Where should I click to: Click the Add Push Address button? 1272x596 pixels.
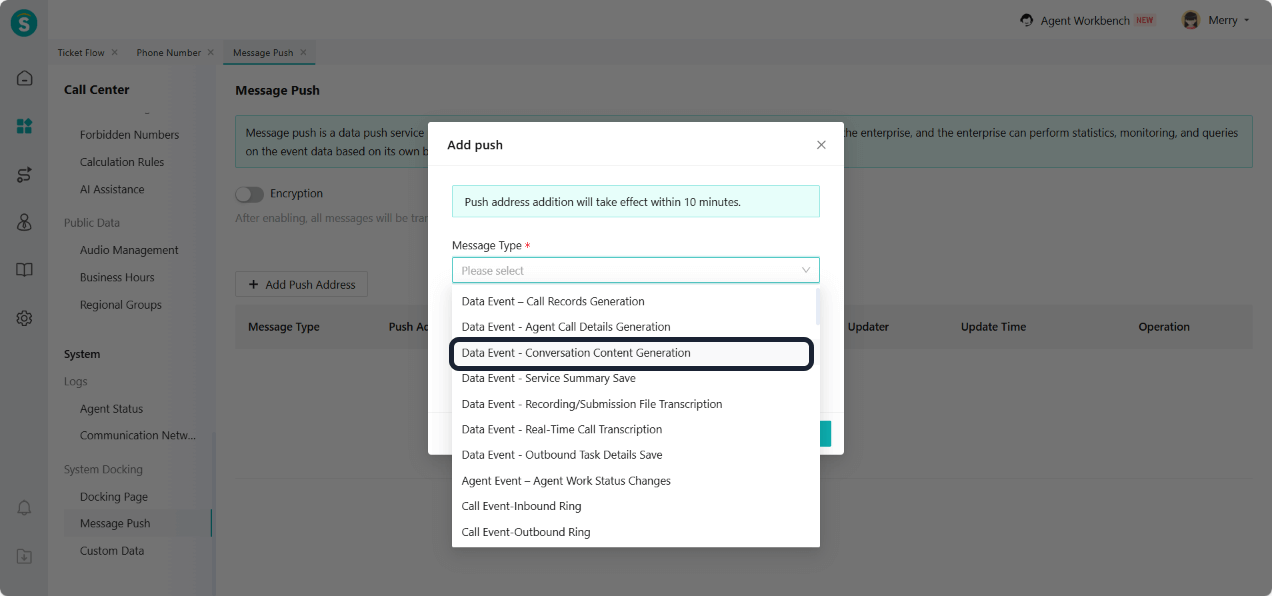click(301, 285)
